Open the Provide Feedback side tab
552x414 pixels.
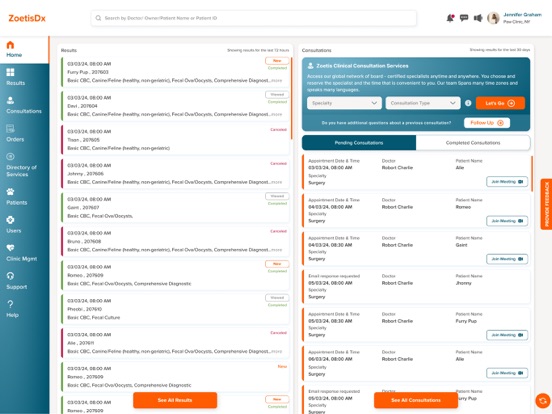point(546,204)
